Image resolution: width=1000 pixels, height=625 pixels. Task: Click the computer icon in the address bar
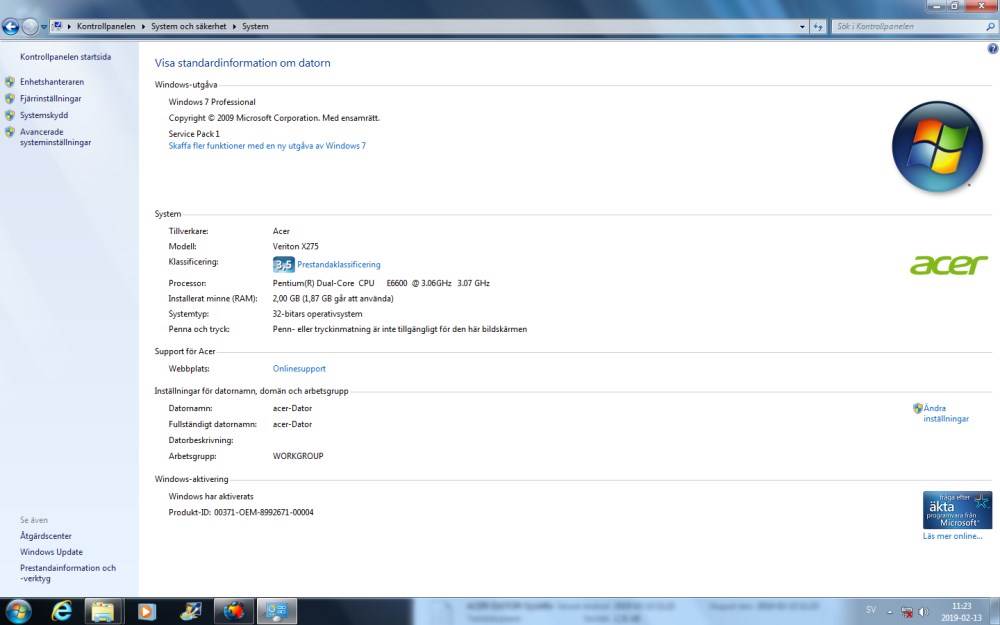tap(57, 26)
